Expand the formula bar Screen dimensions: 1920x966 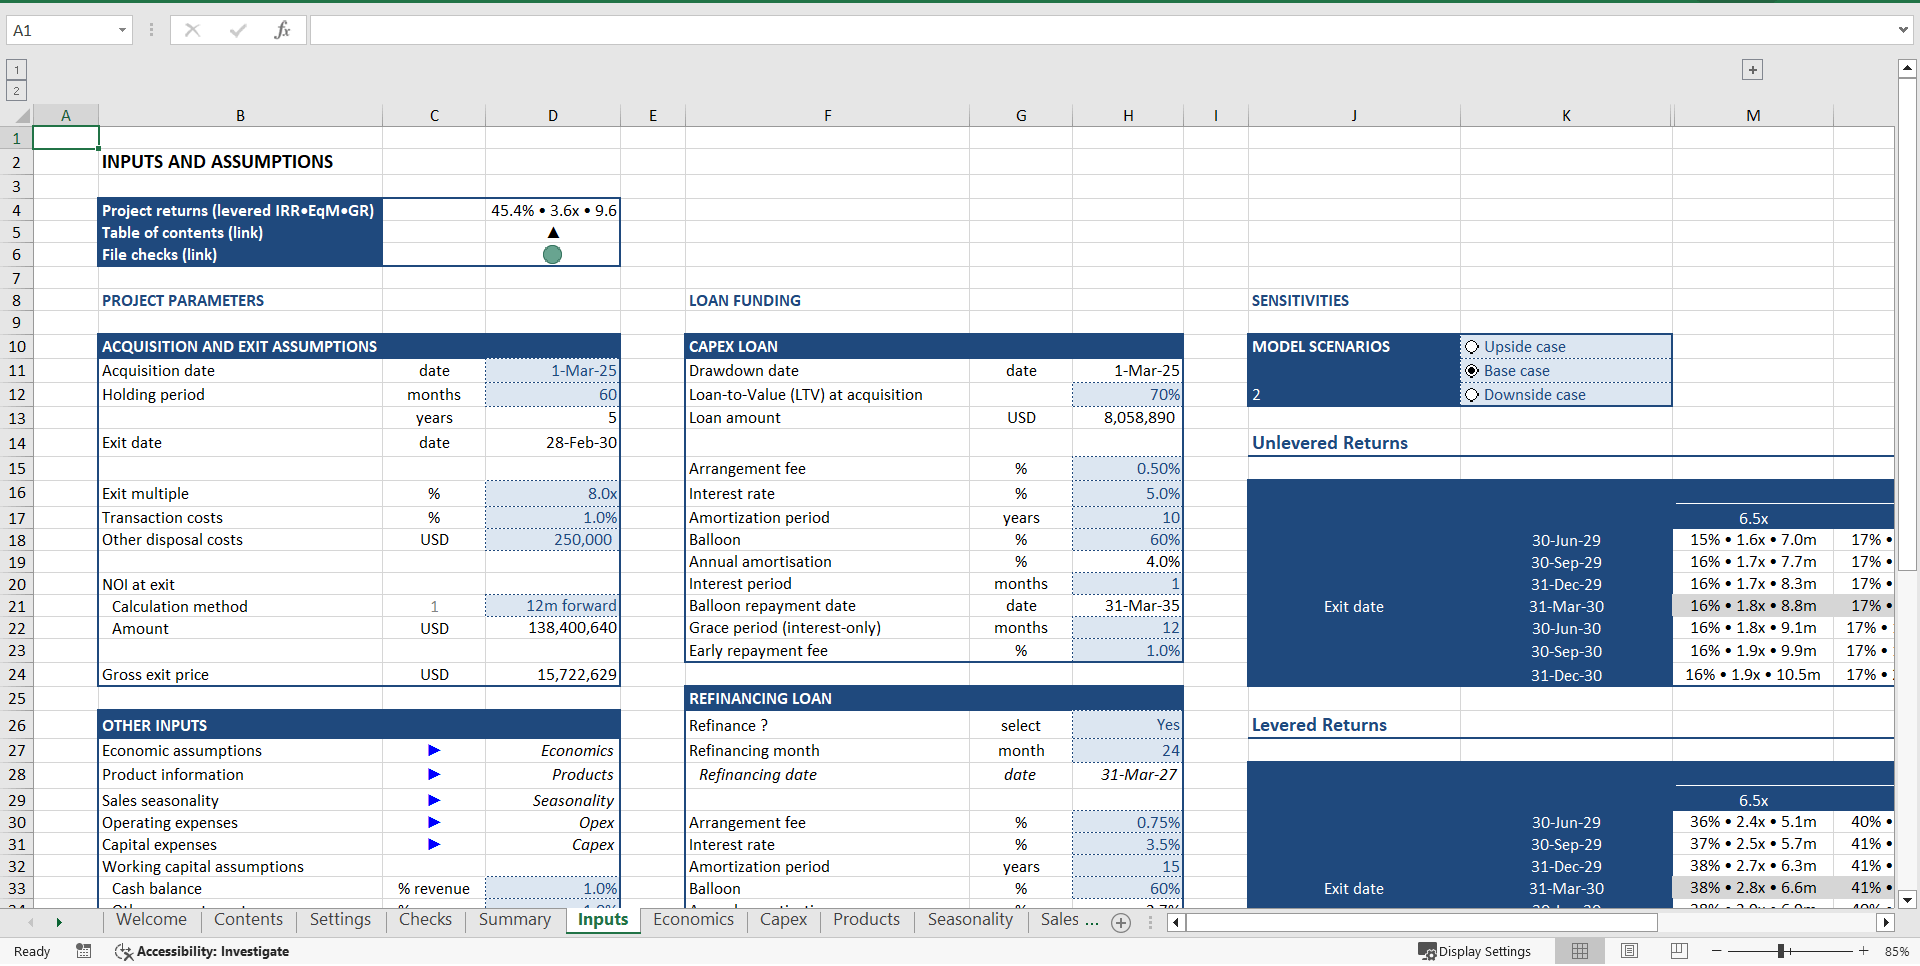(1902, 30)
